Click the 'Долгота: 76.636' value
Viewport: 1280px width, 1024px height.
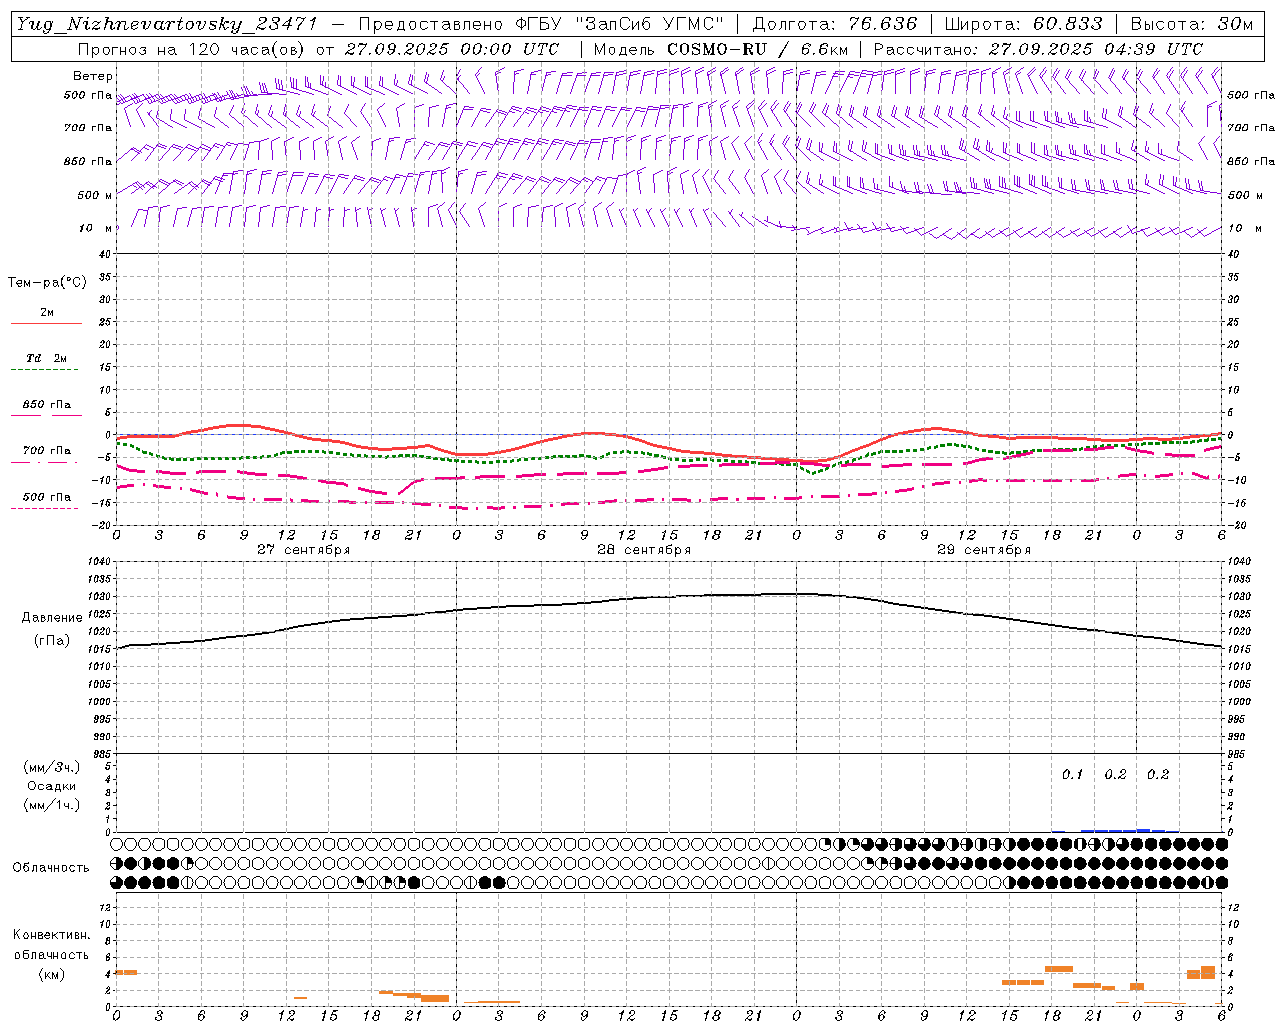834,24
